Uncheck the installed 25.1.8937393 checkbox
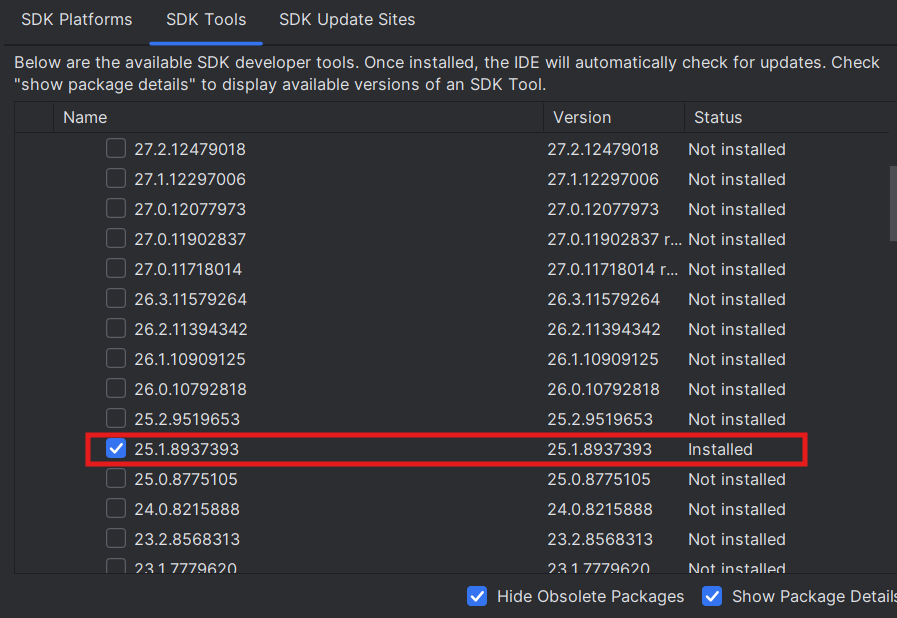The width and height of the screenshot is (897, 618). [116, 450]
